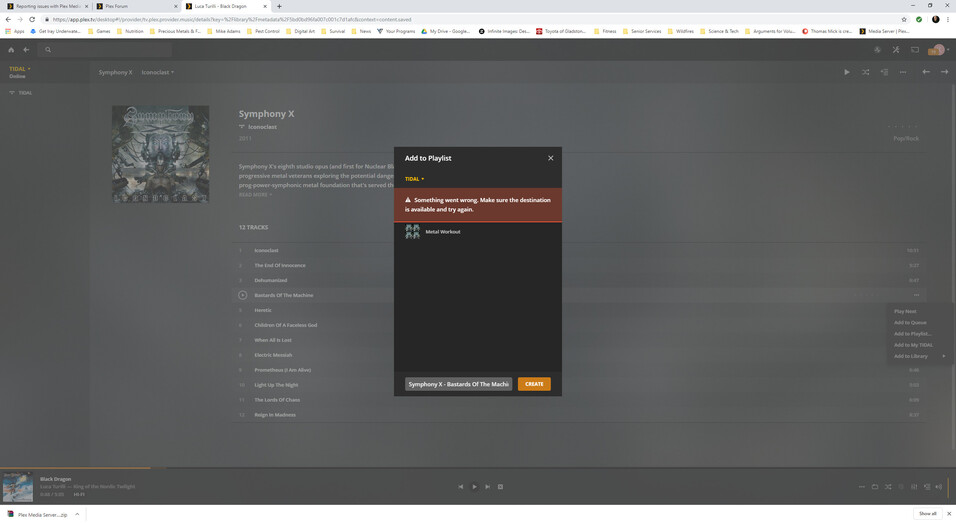Open Symphony X breadcrumb link
The image size is (956, 523).
[x=115, y=72]
